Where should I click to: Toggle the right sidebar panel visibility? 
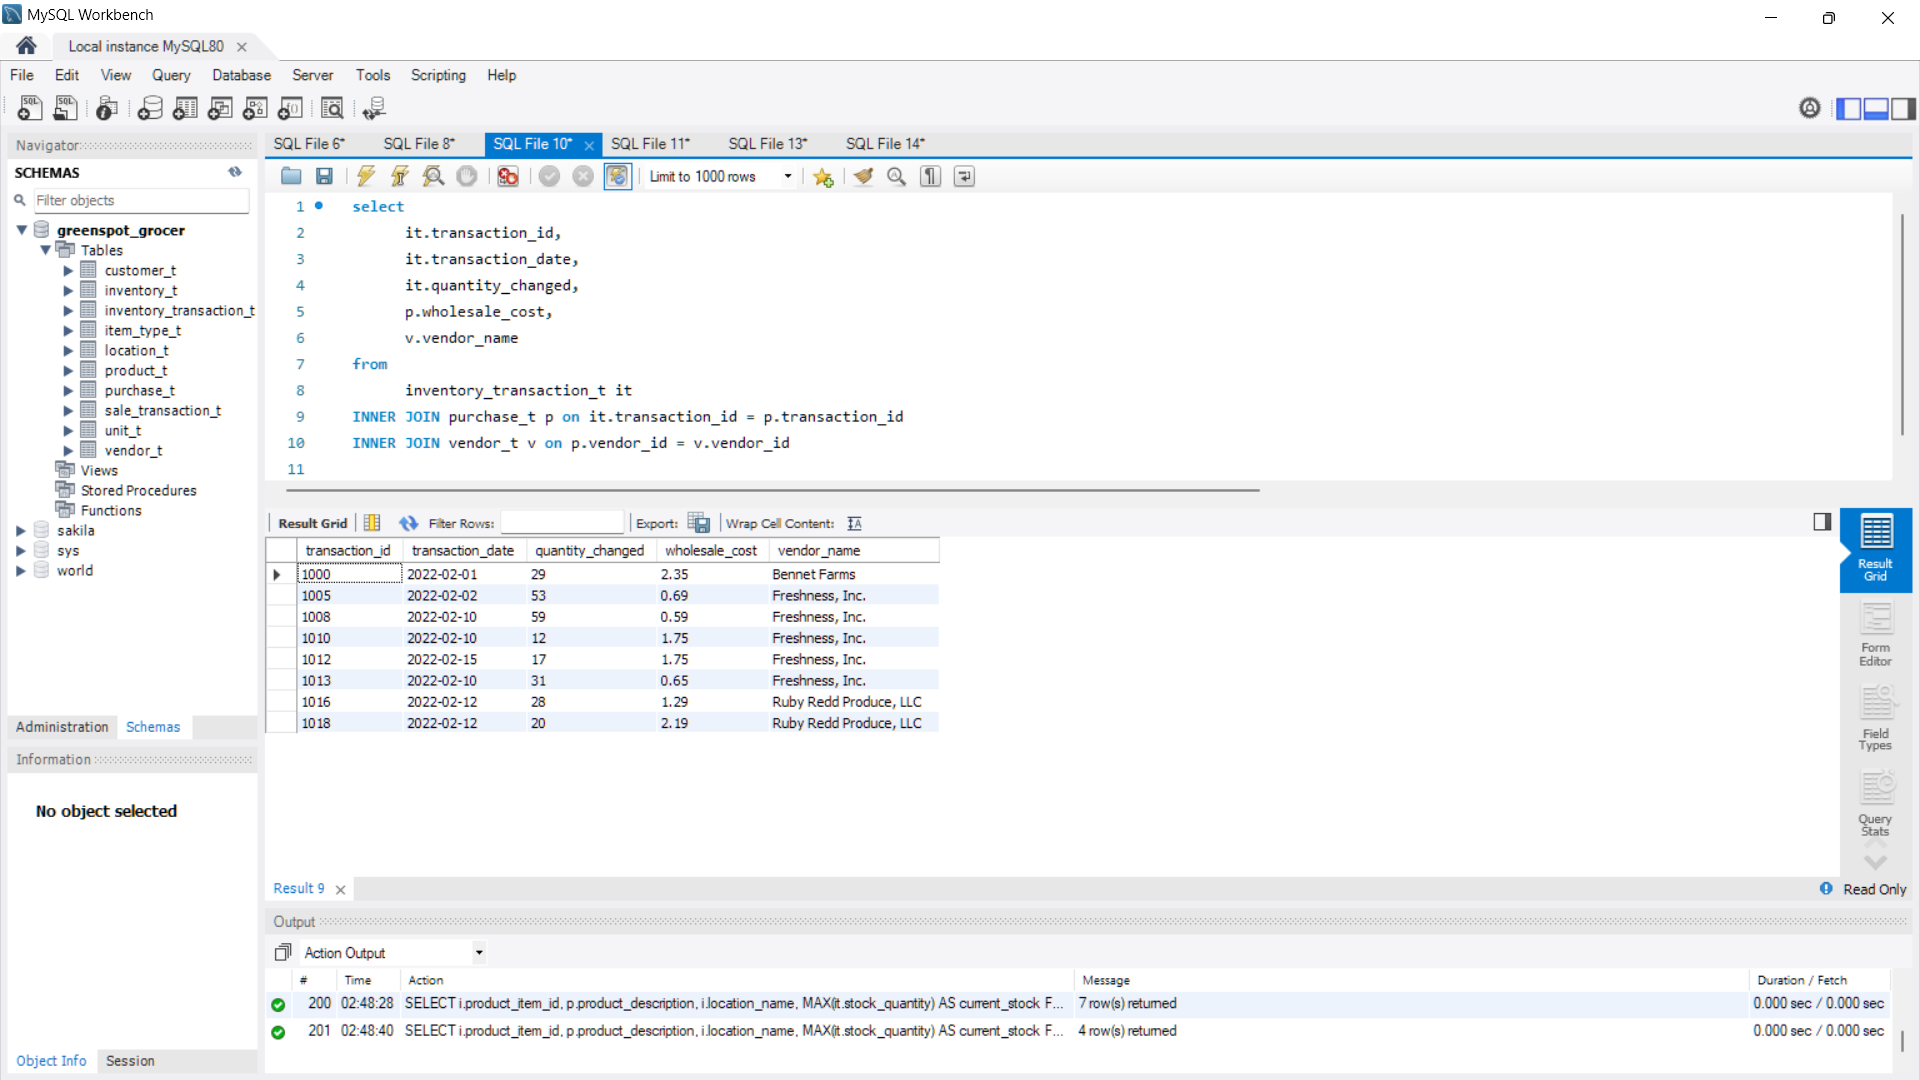[1904, 108]
